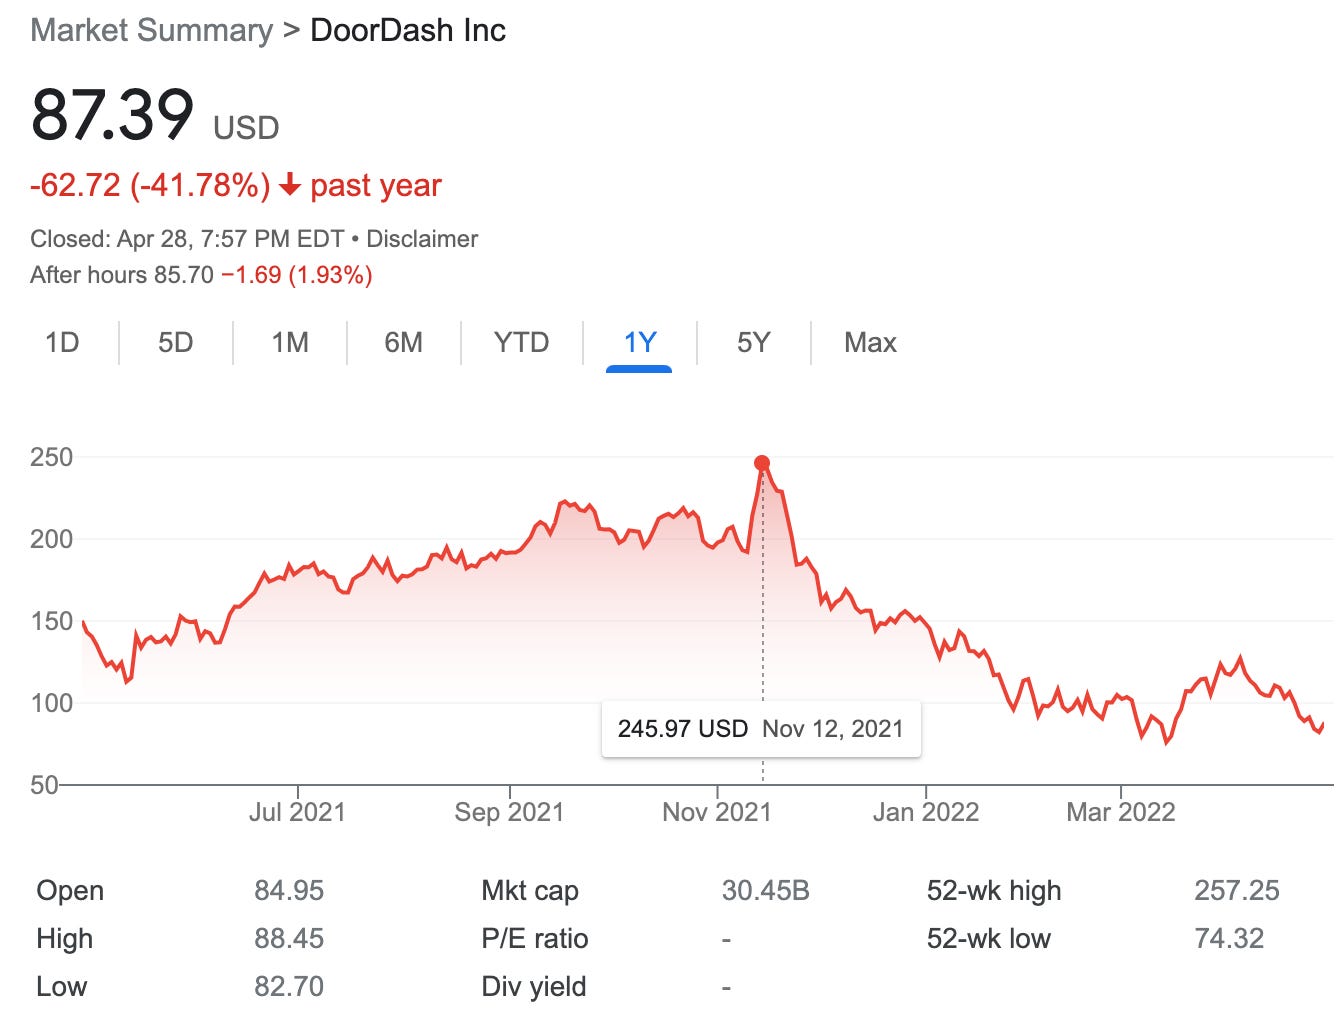Viewport: 1340px width, 1030px height.
Task: Open the 1M chart range
Action: coord(290,343)
